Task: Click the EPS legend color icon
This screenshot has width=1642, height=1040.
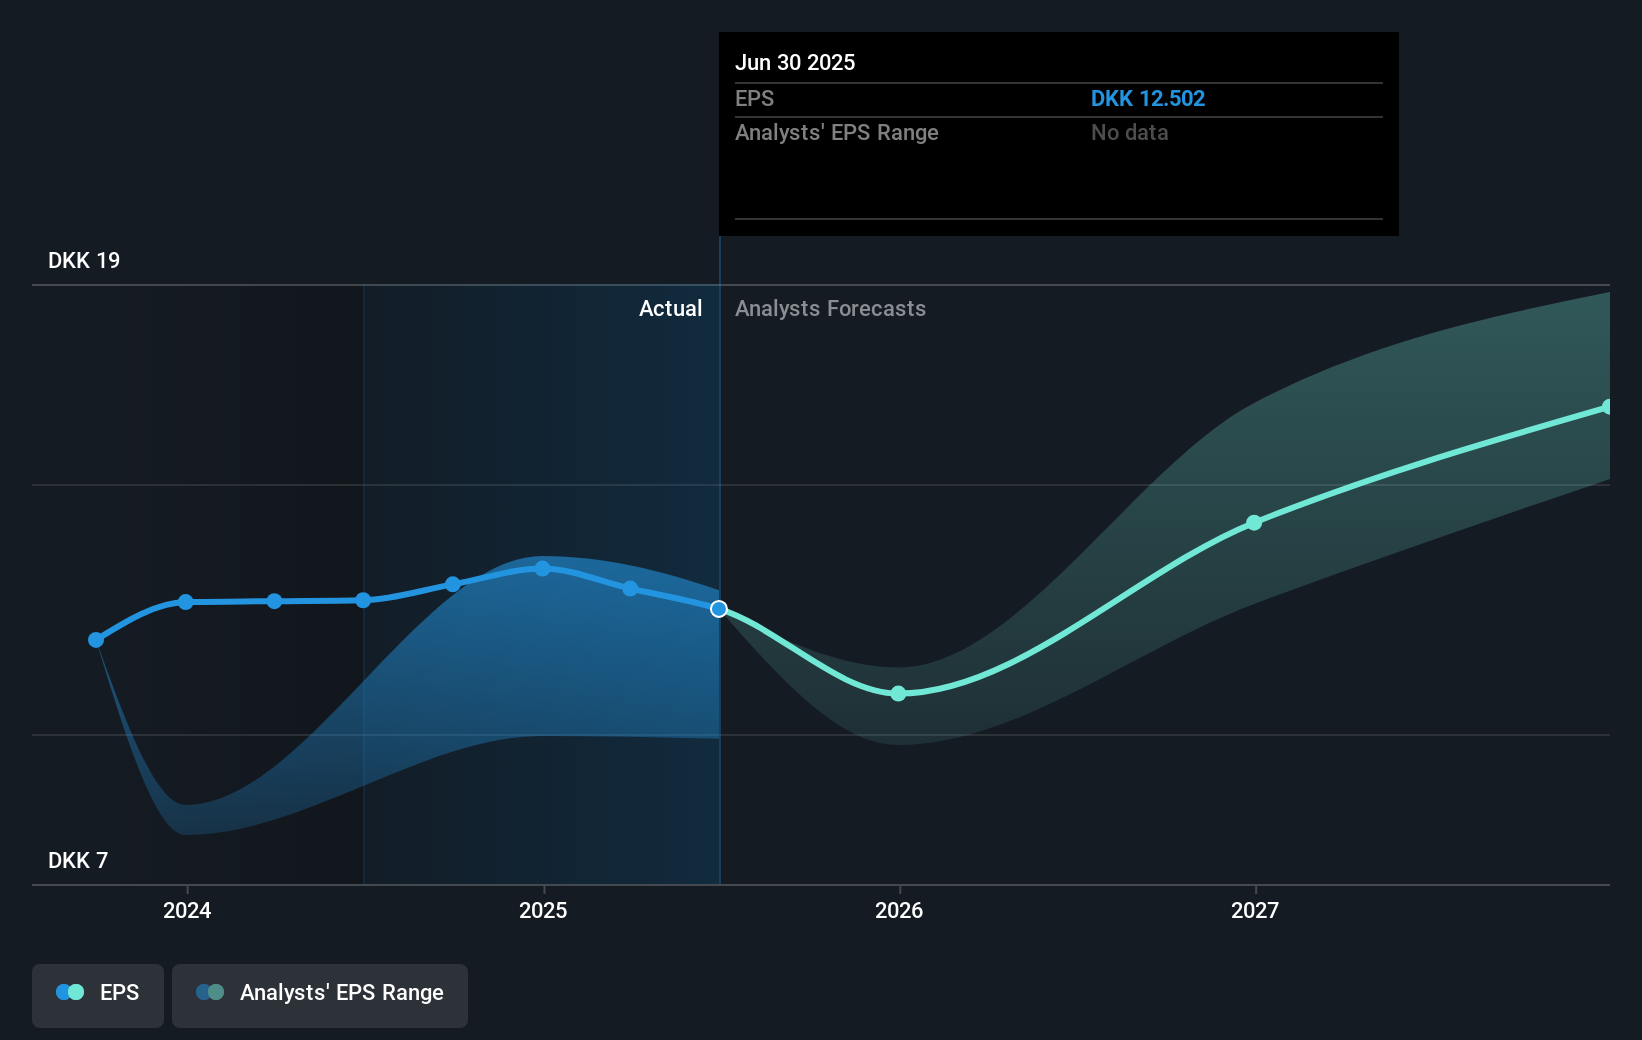Action: [68, 992]
